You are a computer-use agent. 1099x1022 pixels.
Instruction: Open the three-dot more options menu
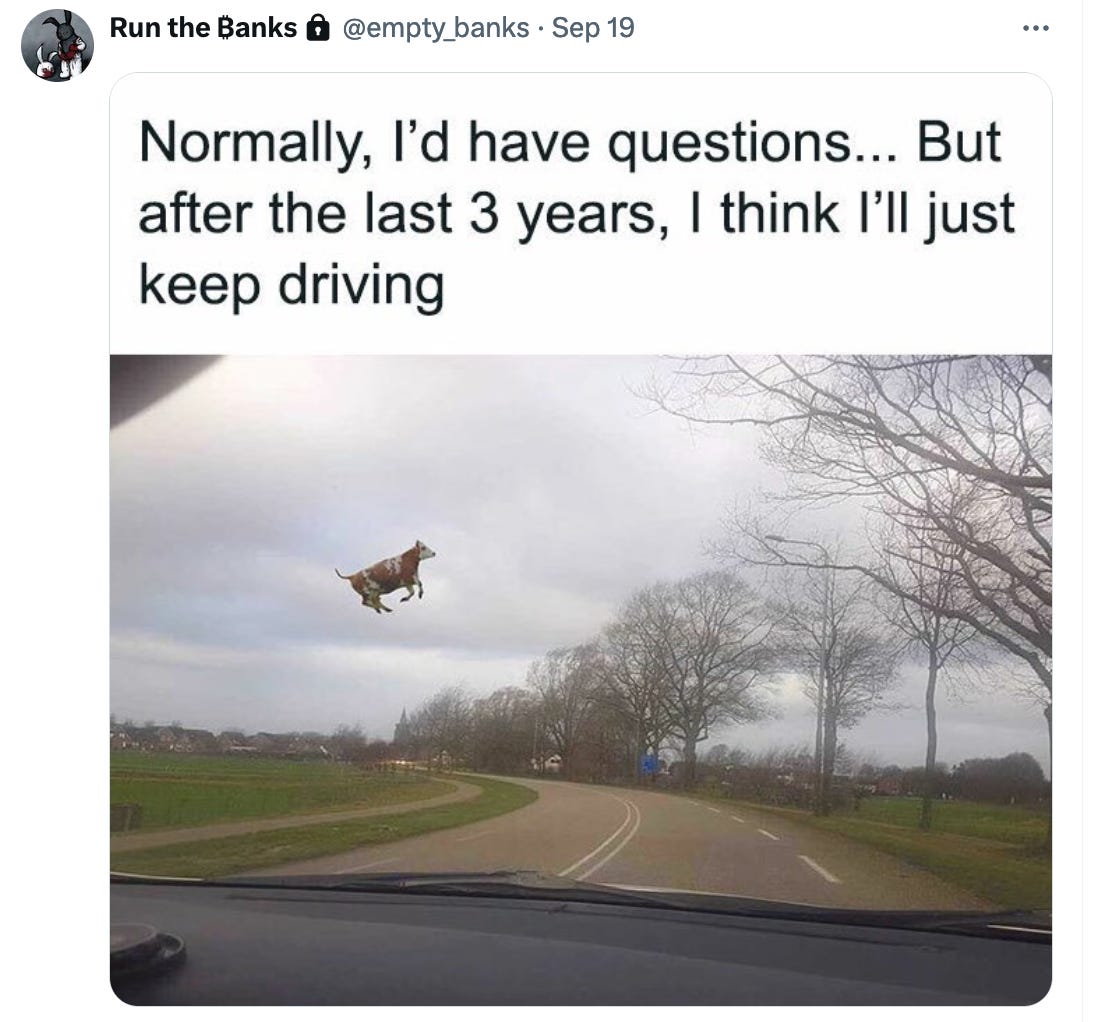pyautogui.click(x=1035, y=29)
